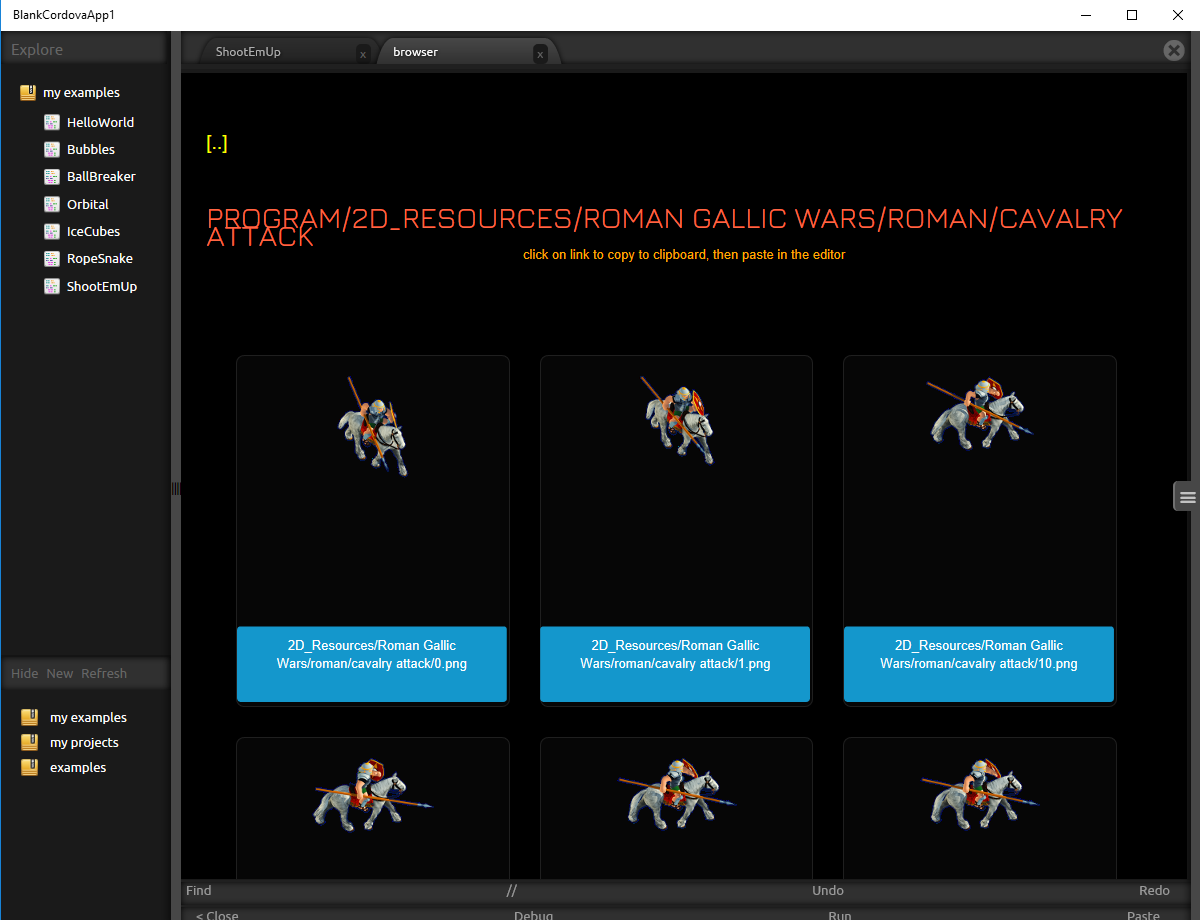
Task: Click the HelloWorld file icon
Action: (x=52, y=122)
